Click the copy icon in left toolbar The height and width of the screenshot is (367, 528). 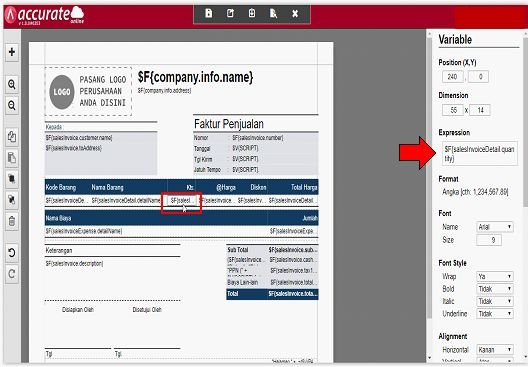(x=12, y=137)
